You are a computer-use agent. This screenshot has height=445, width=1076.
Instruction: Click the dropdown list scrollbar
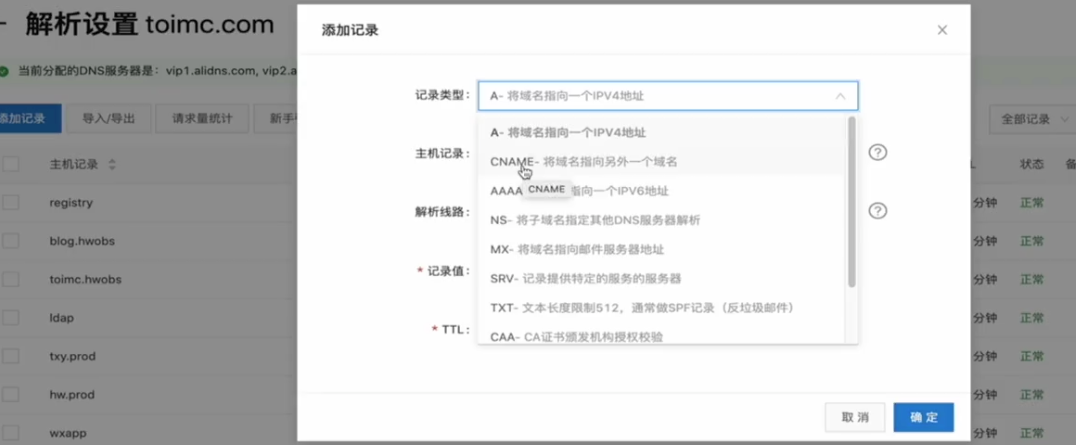pyautogui.click(x=852, y=202)
